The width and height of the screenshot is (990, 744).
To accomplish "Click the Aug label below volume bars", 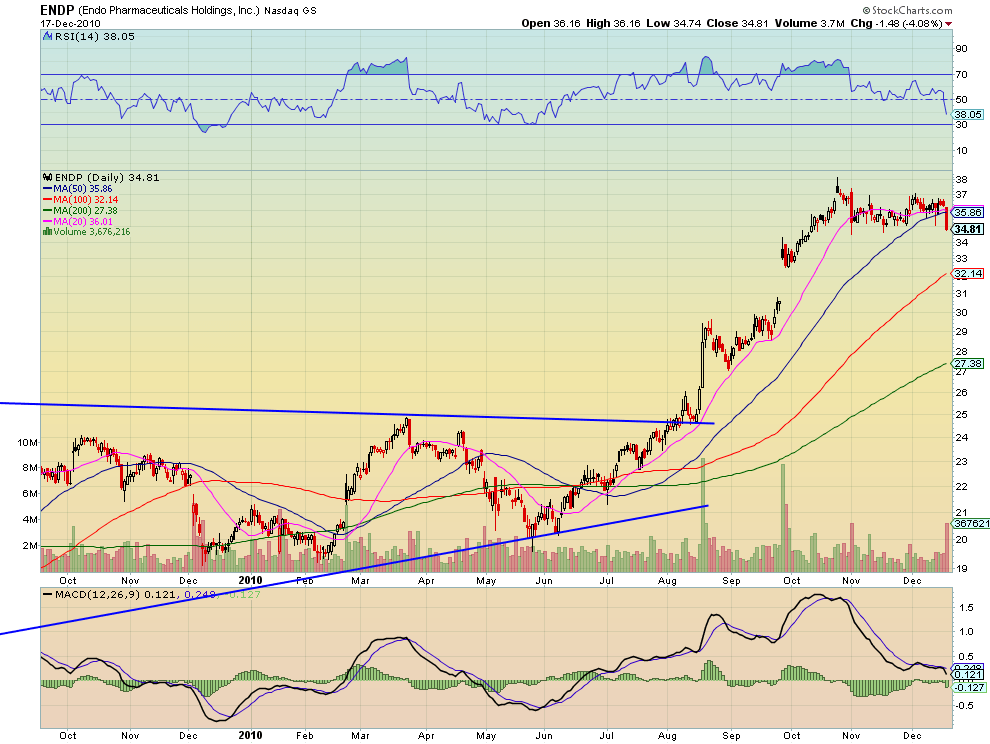I will pyautogui.click(x=667, y=580).
